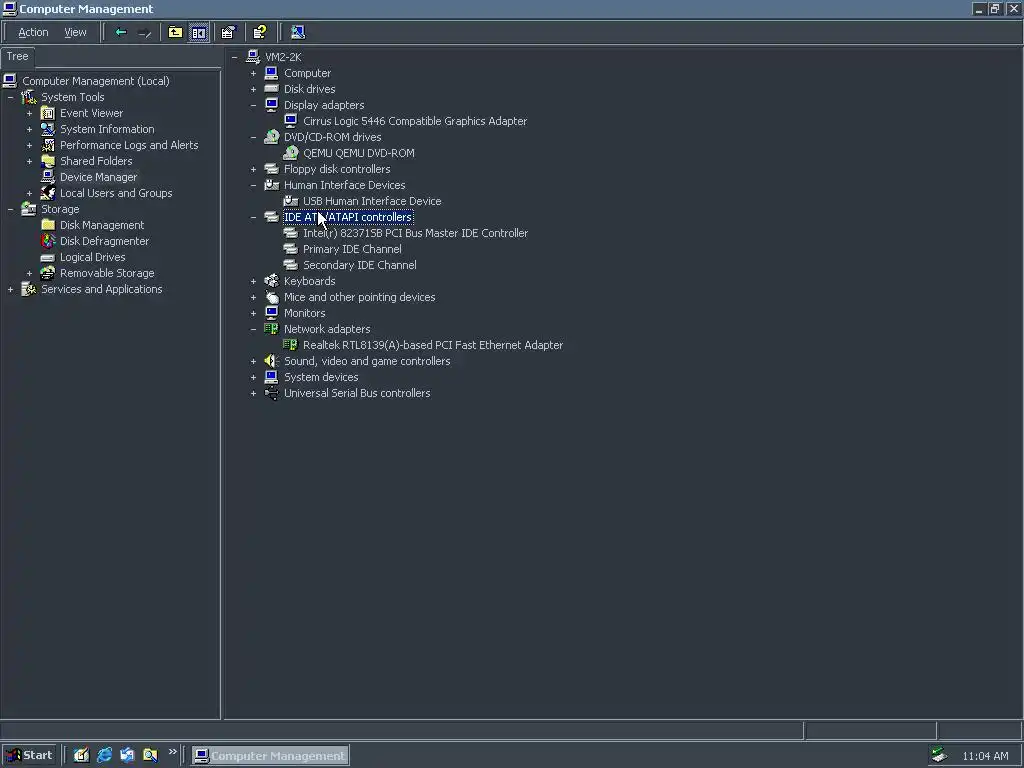Click the Disk drives category icon

point(272,89)
